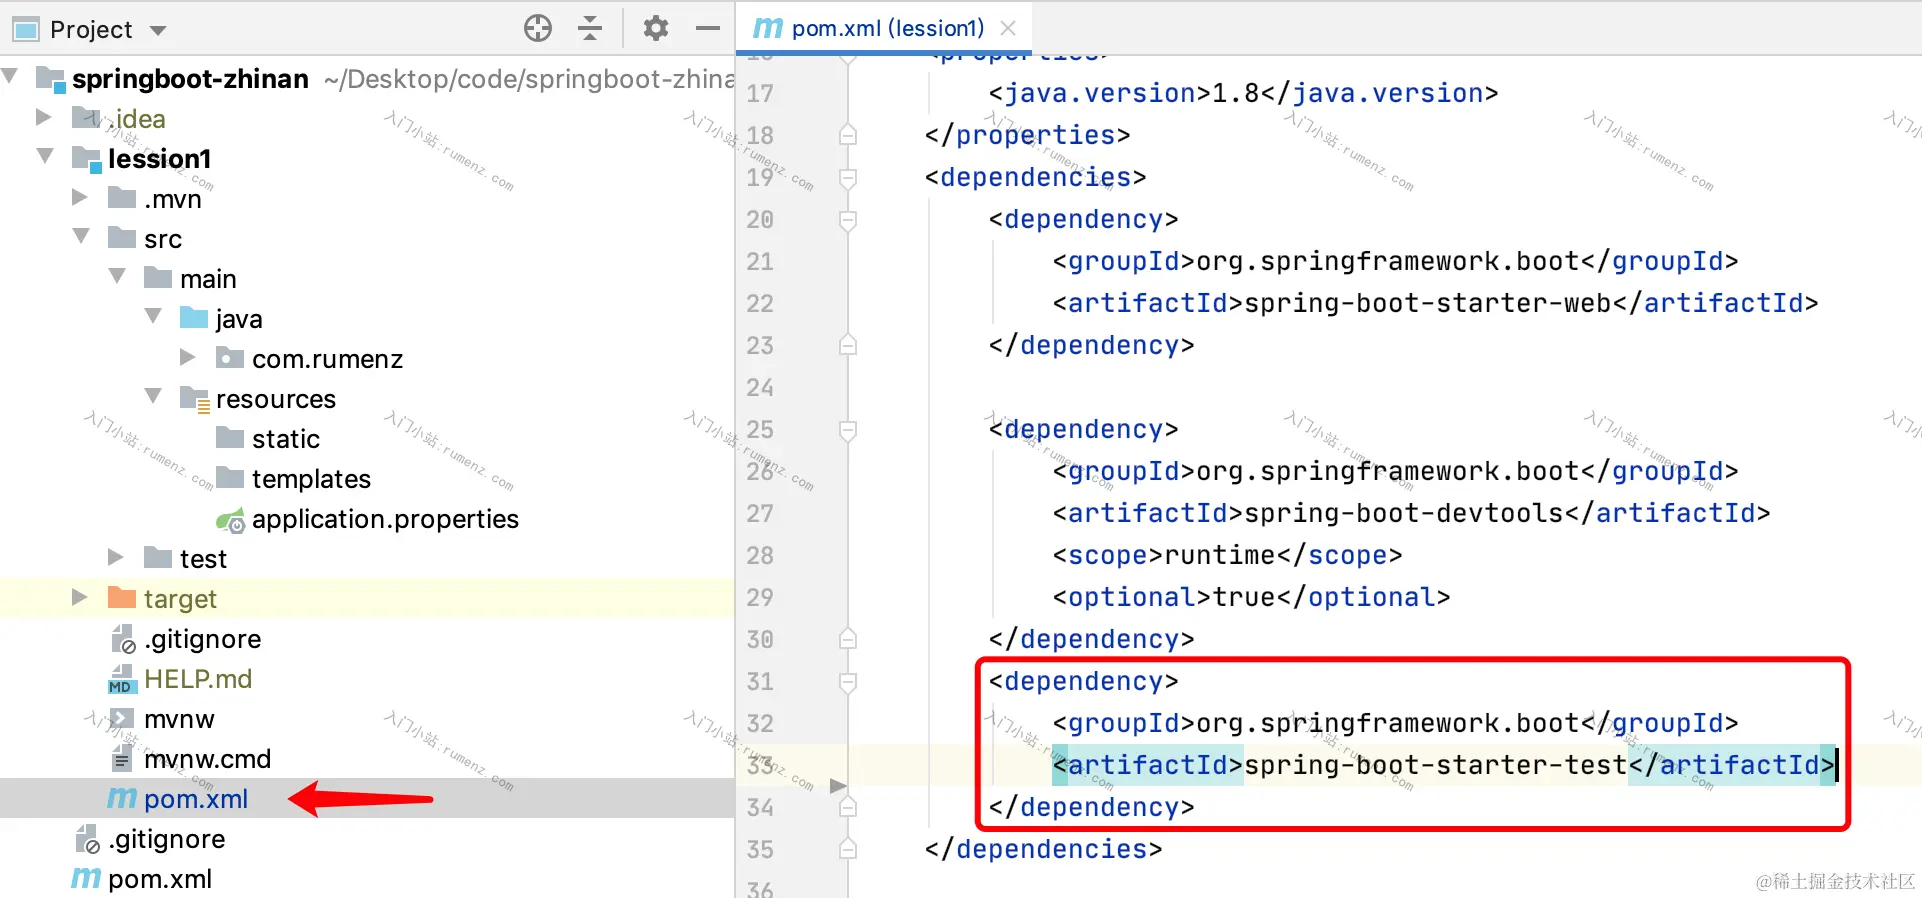Select the springboot-zhinan project name
This screenshot has height=898, width=1922.
(x=190, y=79)
